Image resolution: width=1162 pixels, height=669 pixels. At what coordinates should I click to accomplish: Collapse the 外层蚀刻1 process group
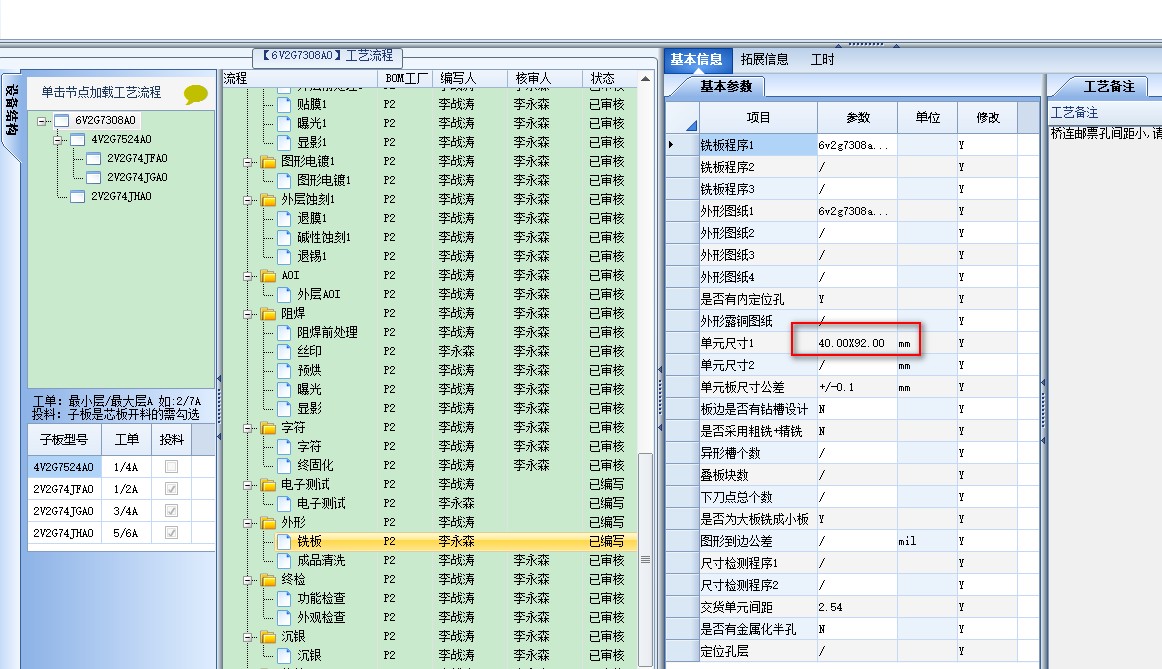point(248,200)
